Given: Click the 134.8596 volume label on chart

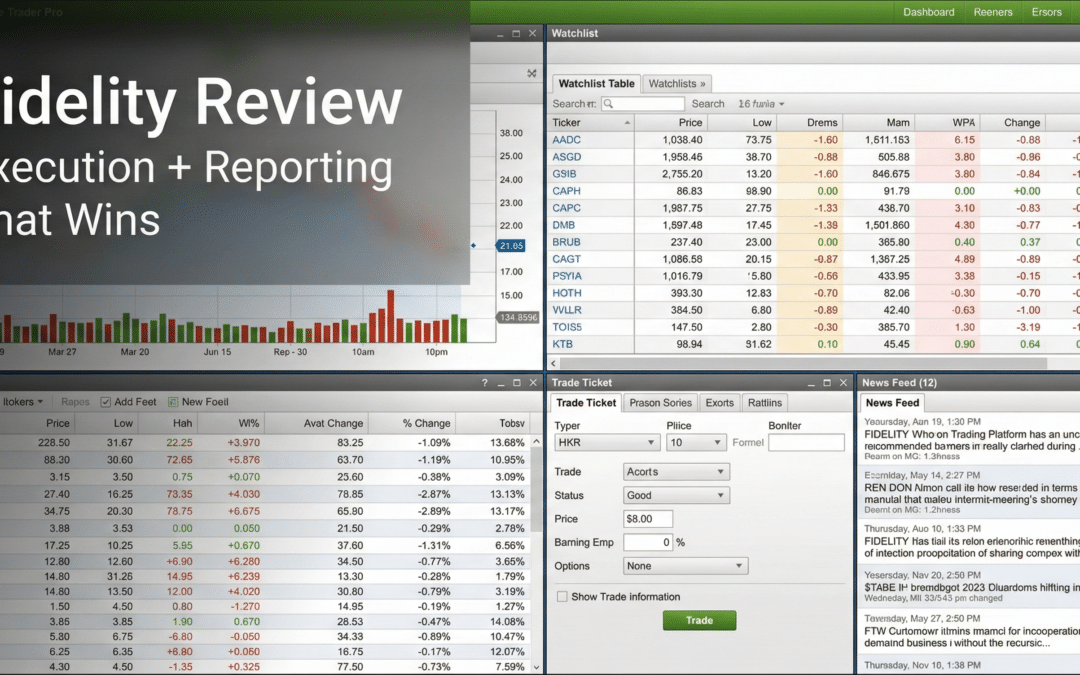Looking at the screenshot, I should (x=517, y=318).
